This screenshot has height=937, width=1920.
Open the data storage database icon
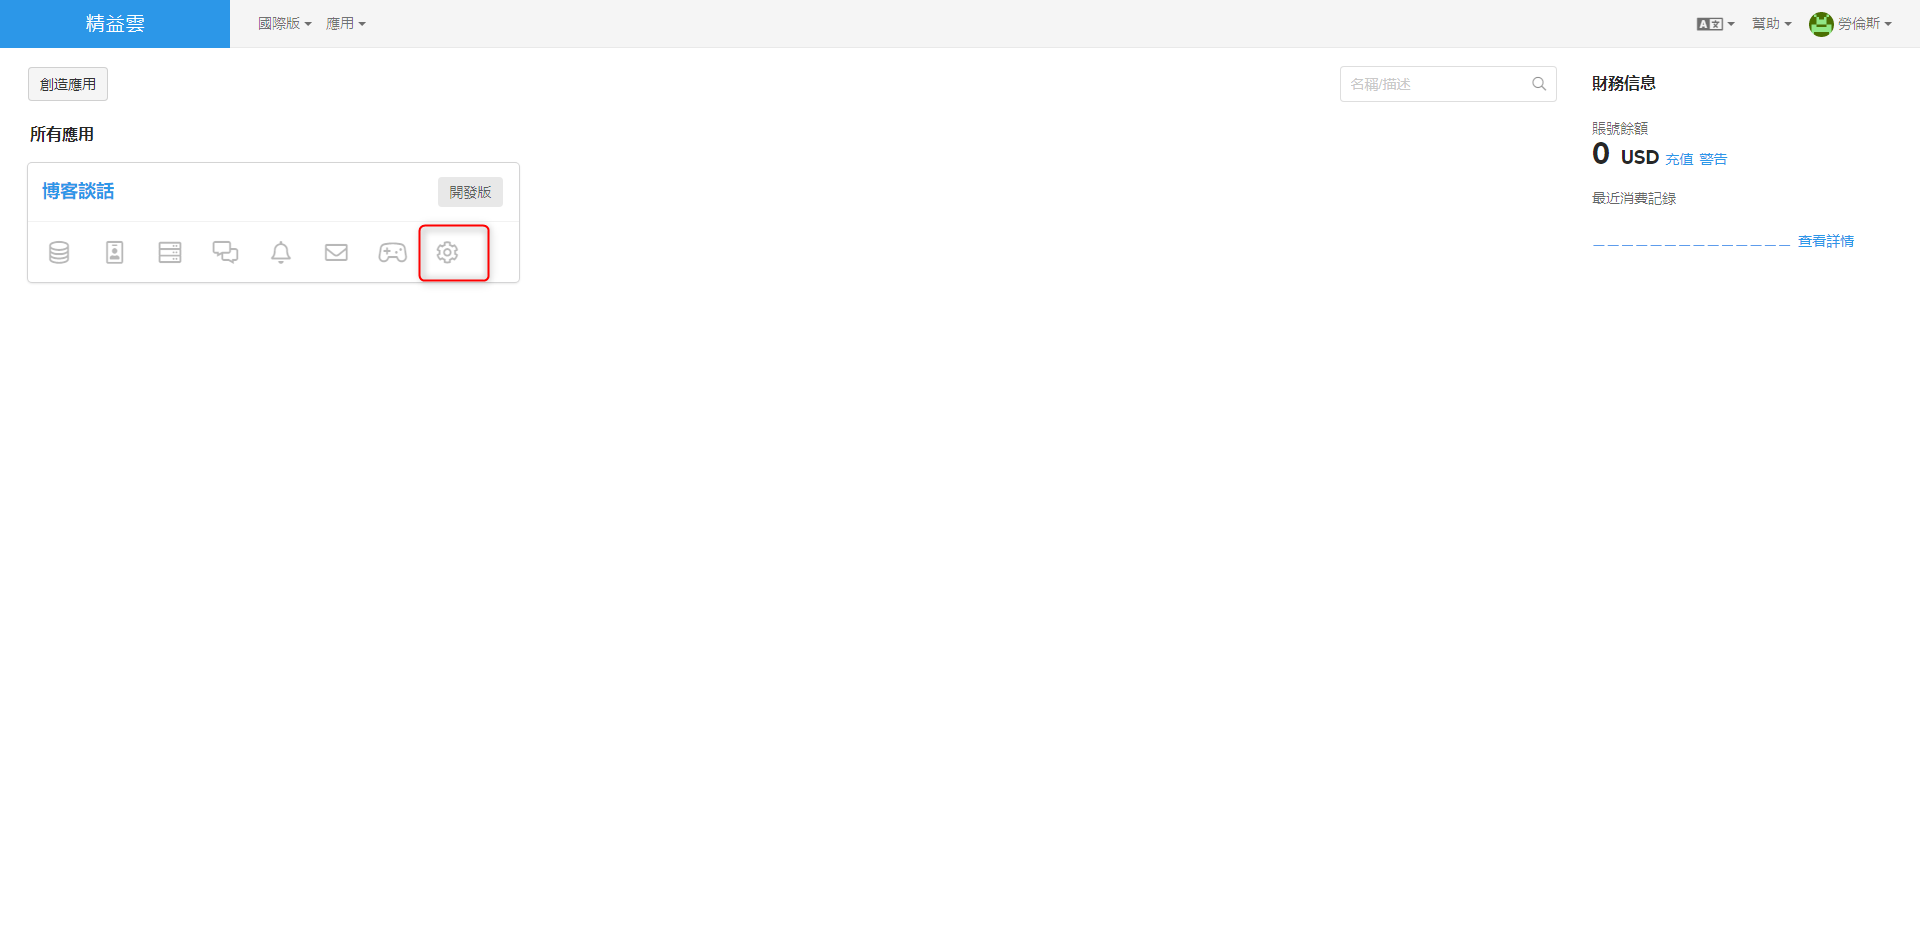point(59,252)
